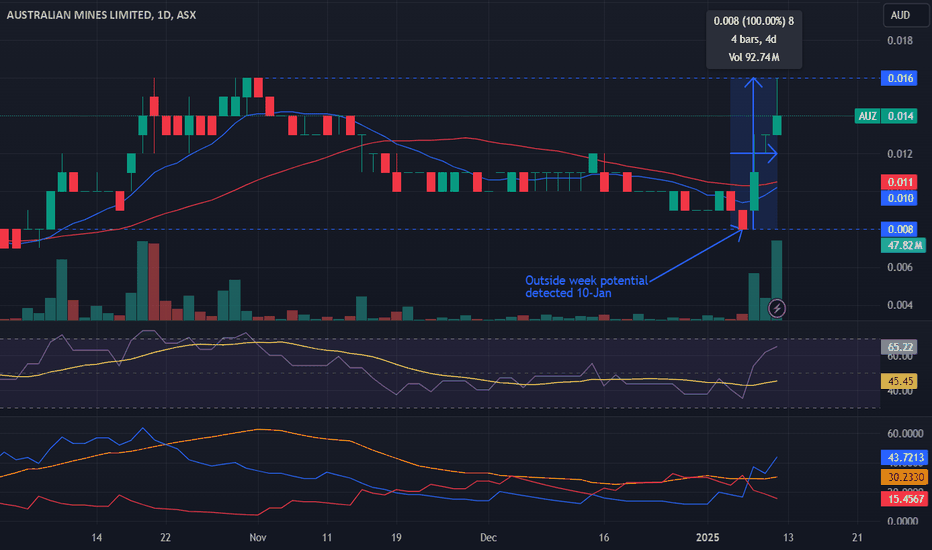
Task: Select the 43.7213 indicator value label
Action: [903, 457]
